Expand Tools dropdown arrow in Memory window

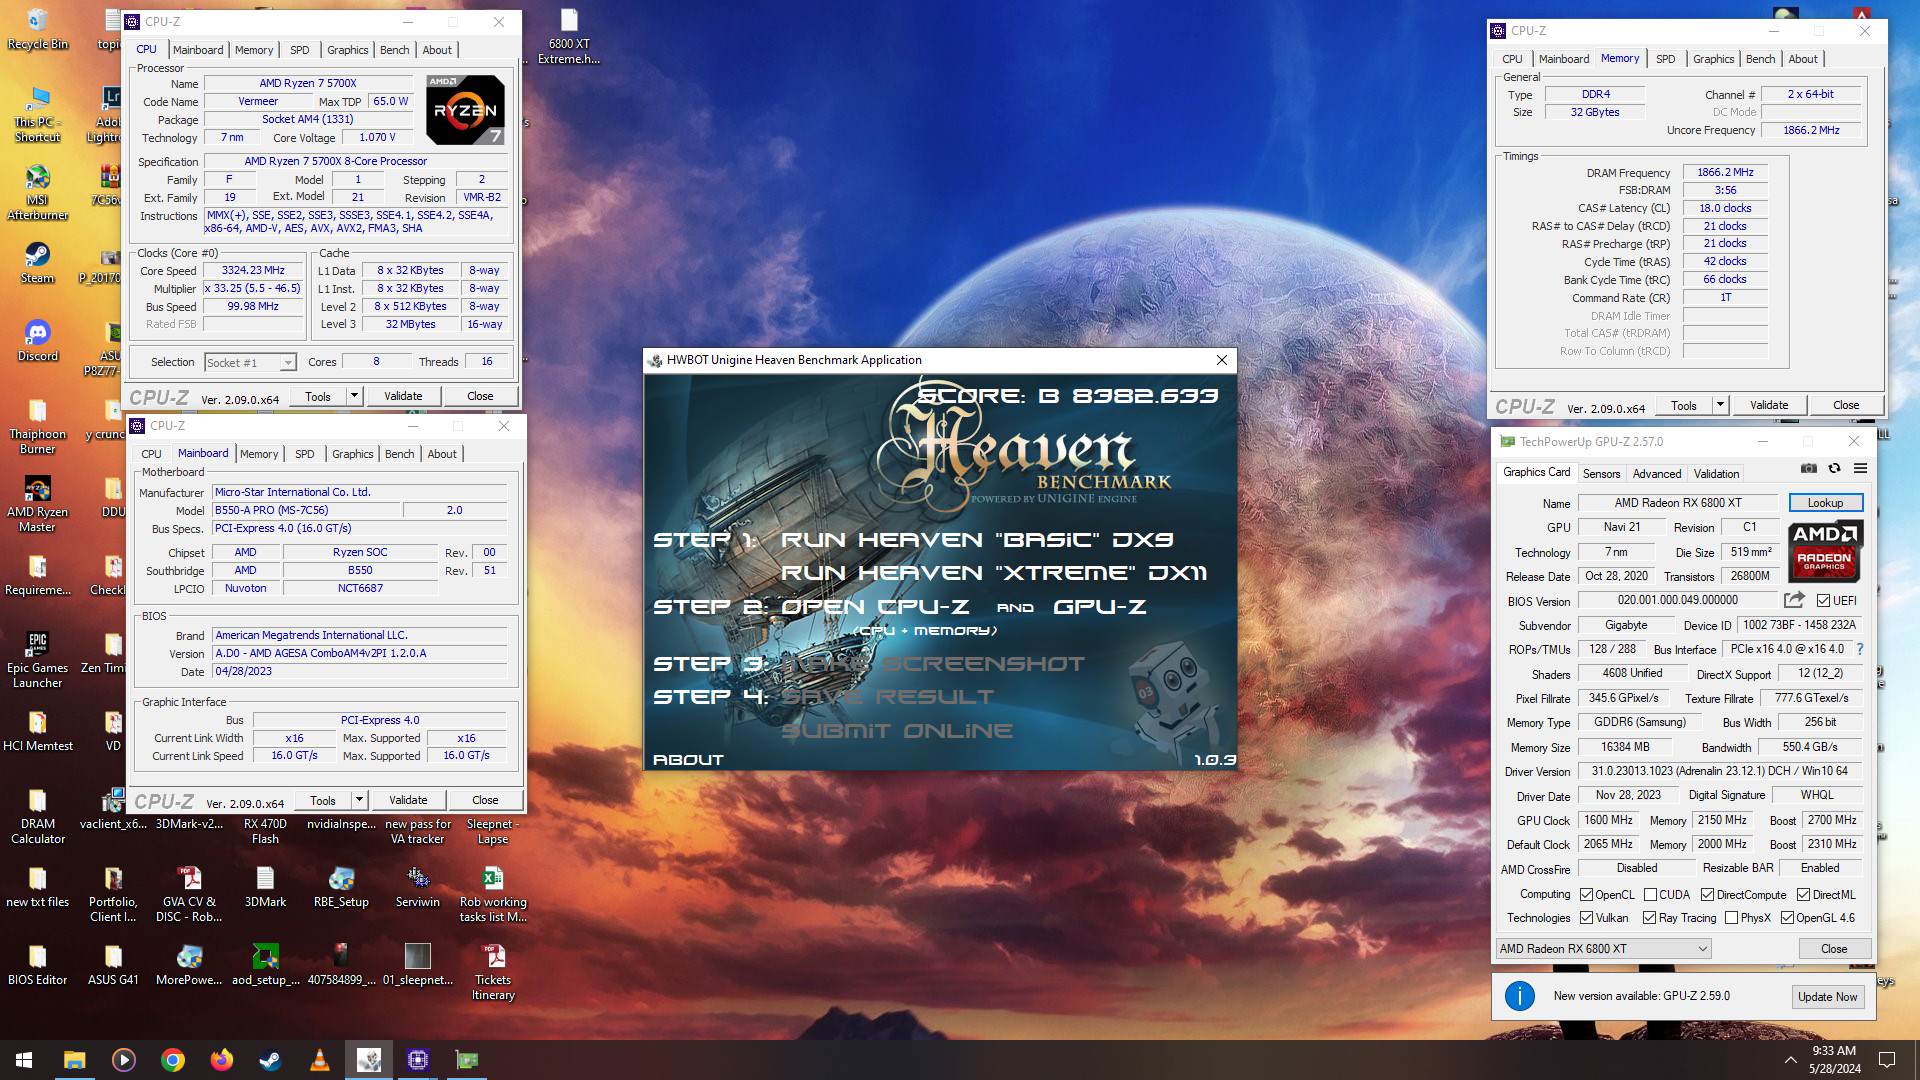point(1720,405)
